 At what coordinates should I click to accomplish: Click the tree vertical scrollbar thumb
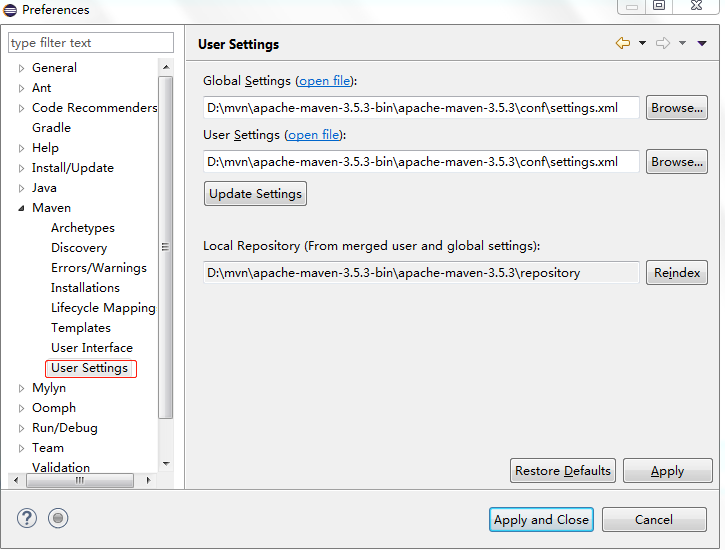click(x=166, y=247)
